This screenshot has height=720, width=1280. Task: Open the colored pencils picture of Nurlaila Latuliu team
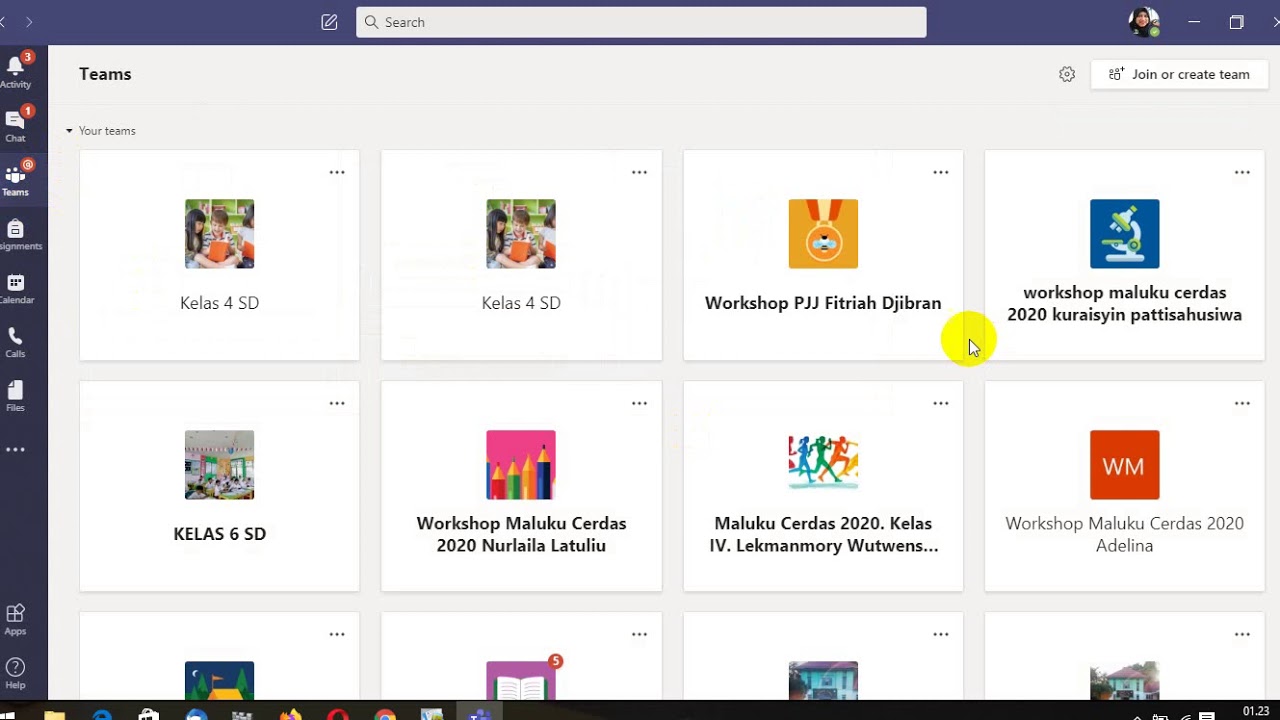(x=521, y=465)
